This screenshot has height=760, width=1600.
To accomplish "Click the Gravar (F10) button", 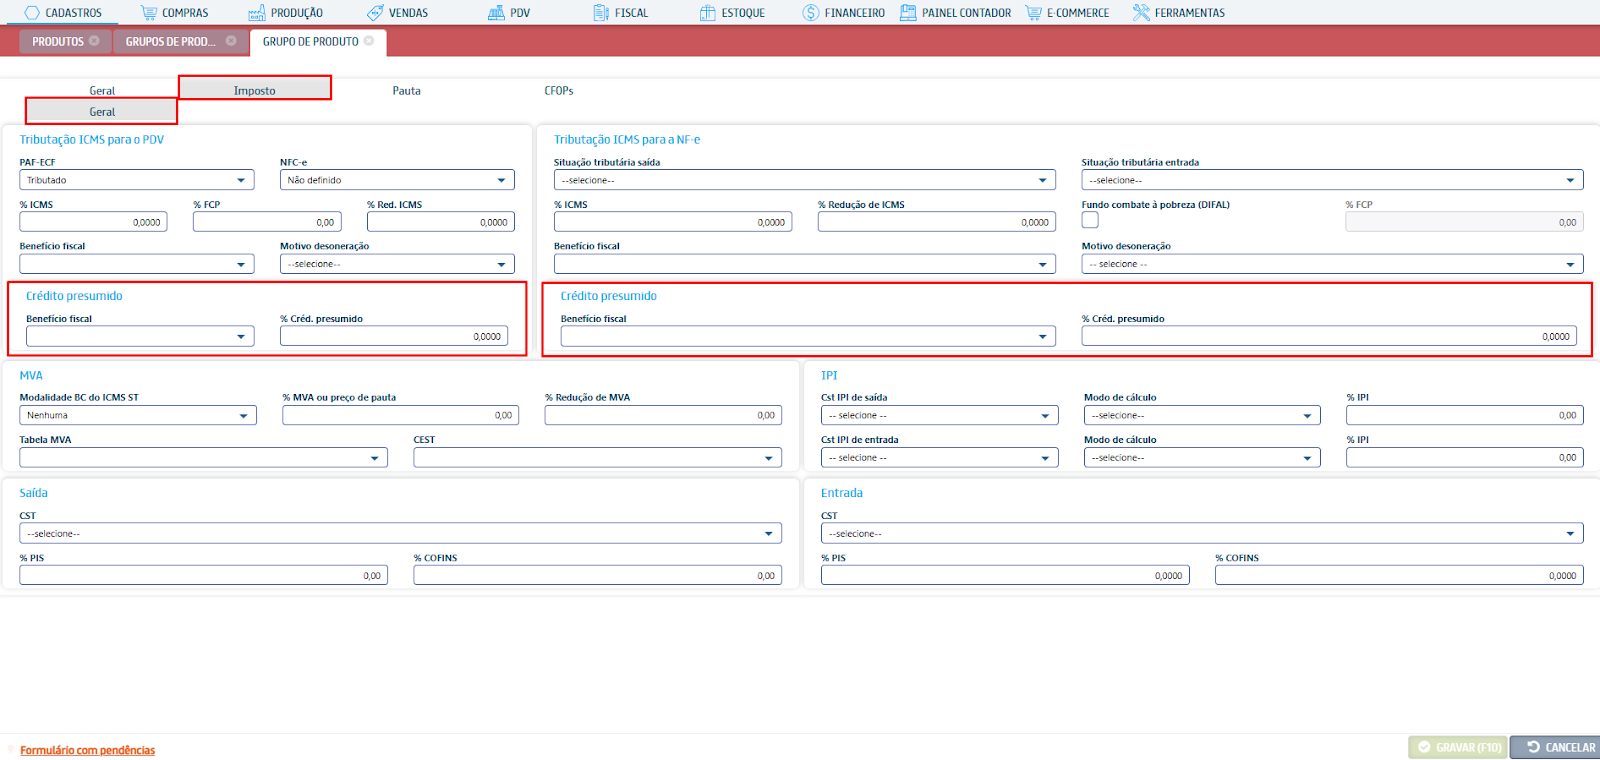I will [1458, 747].
